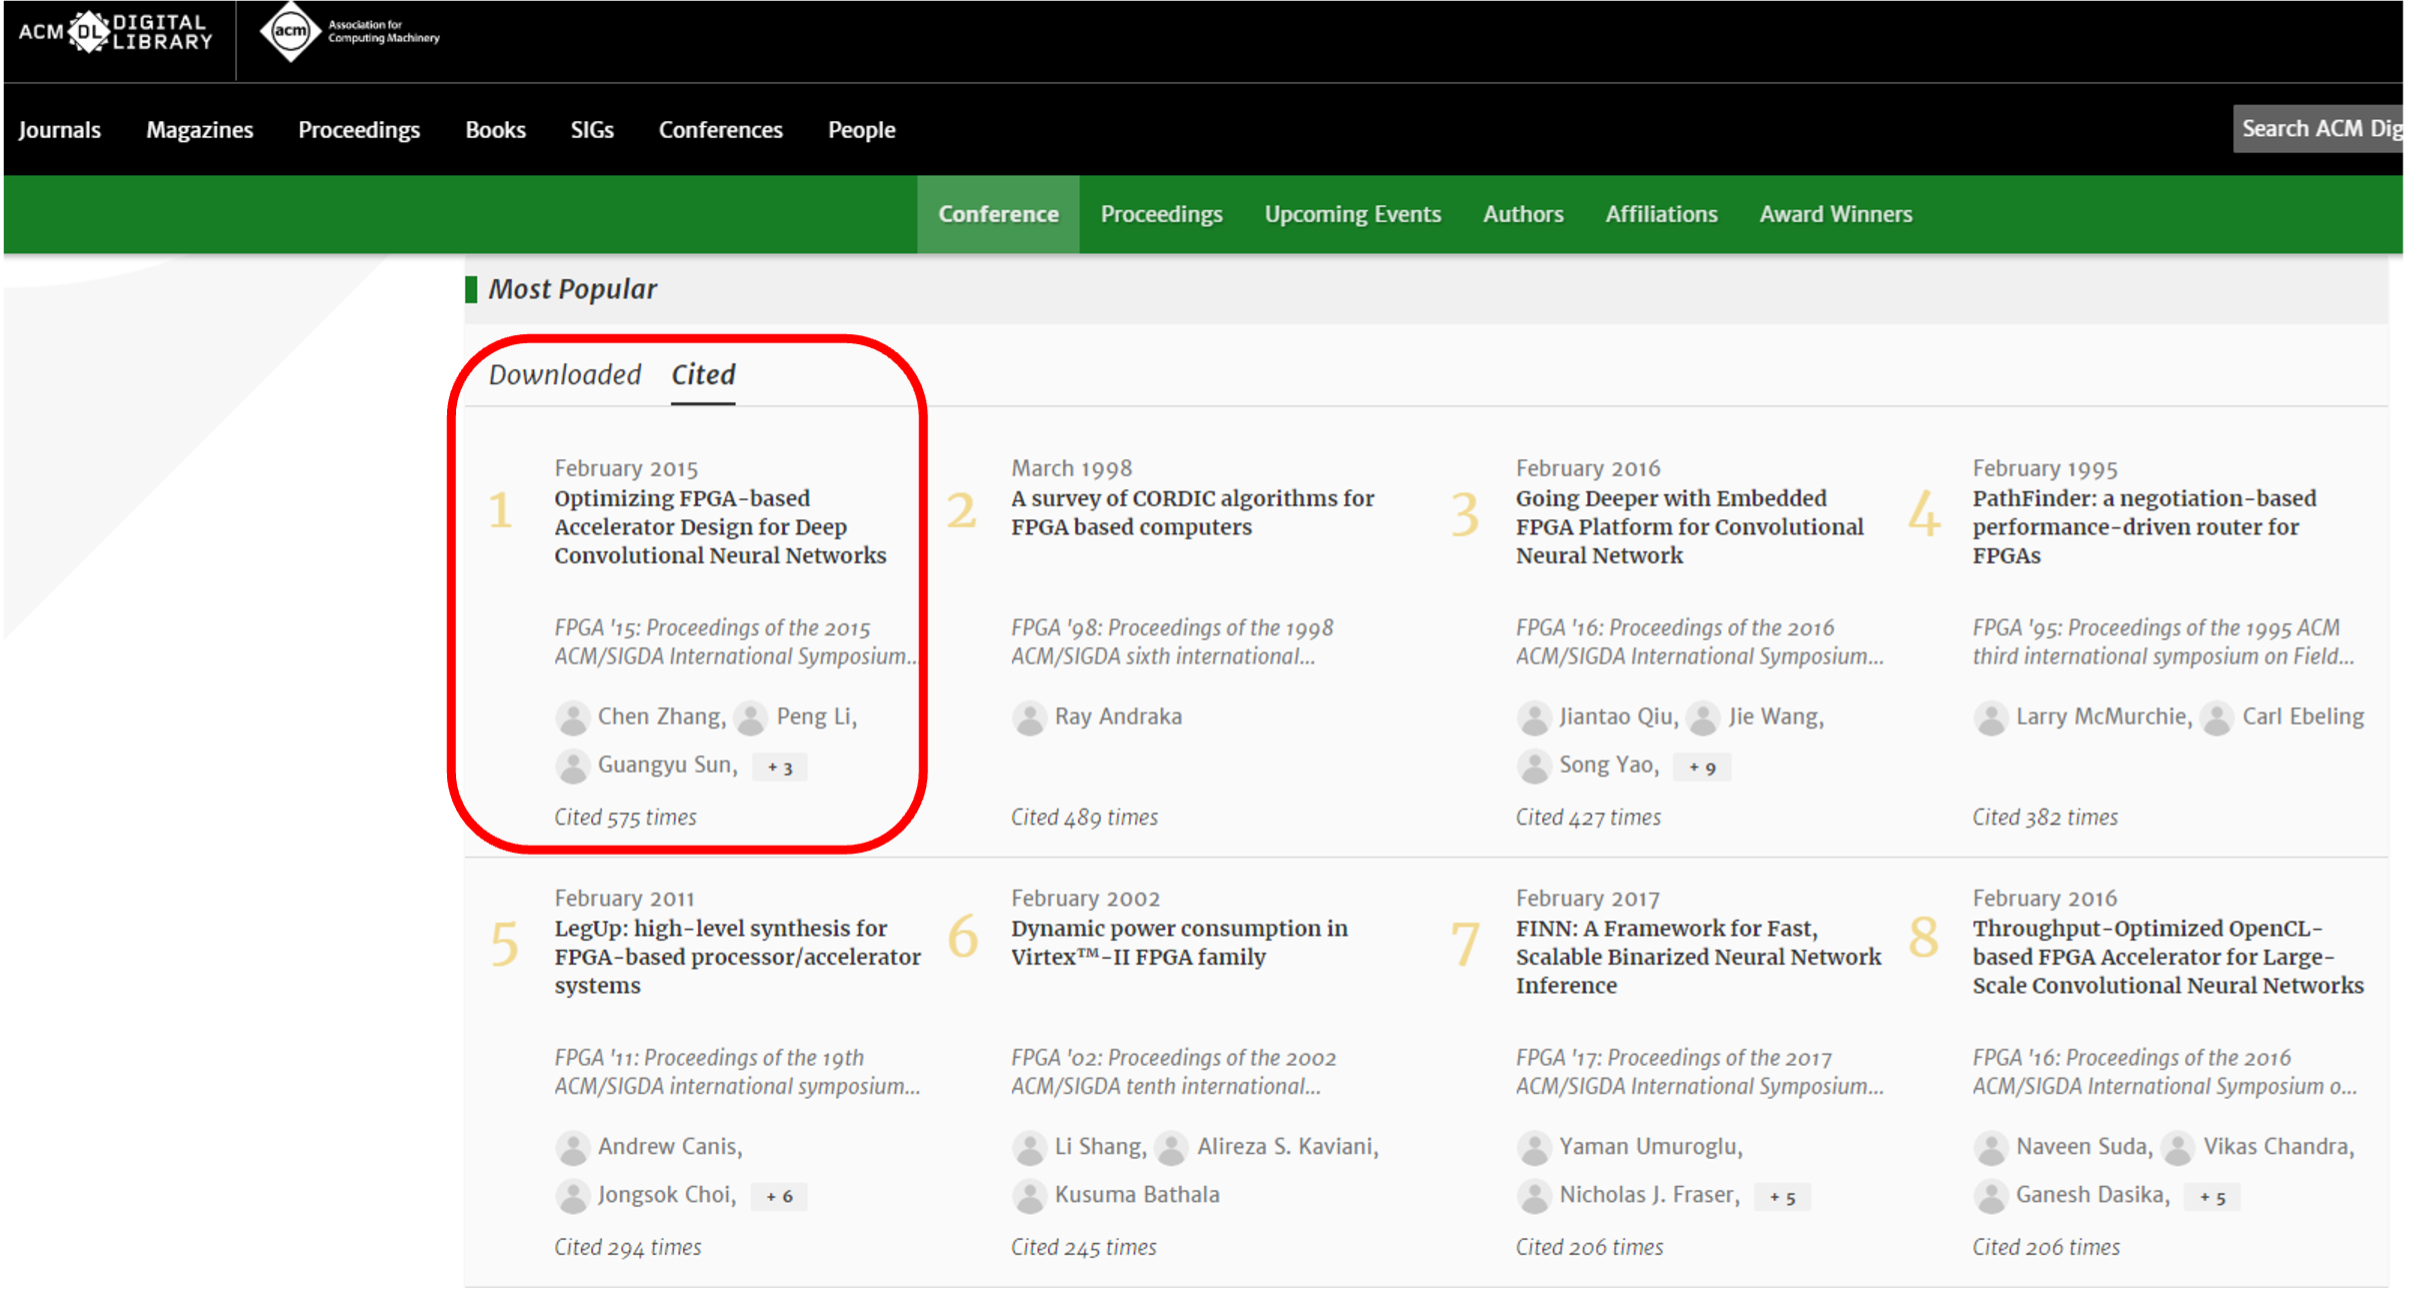Switch to the Downloaded tab

coord(565,374)
